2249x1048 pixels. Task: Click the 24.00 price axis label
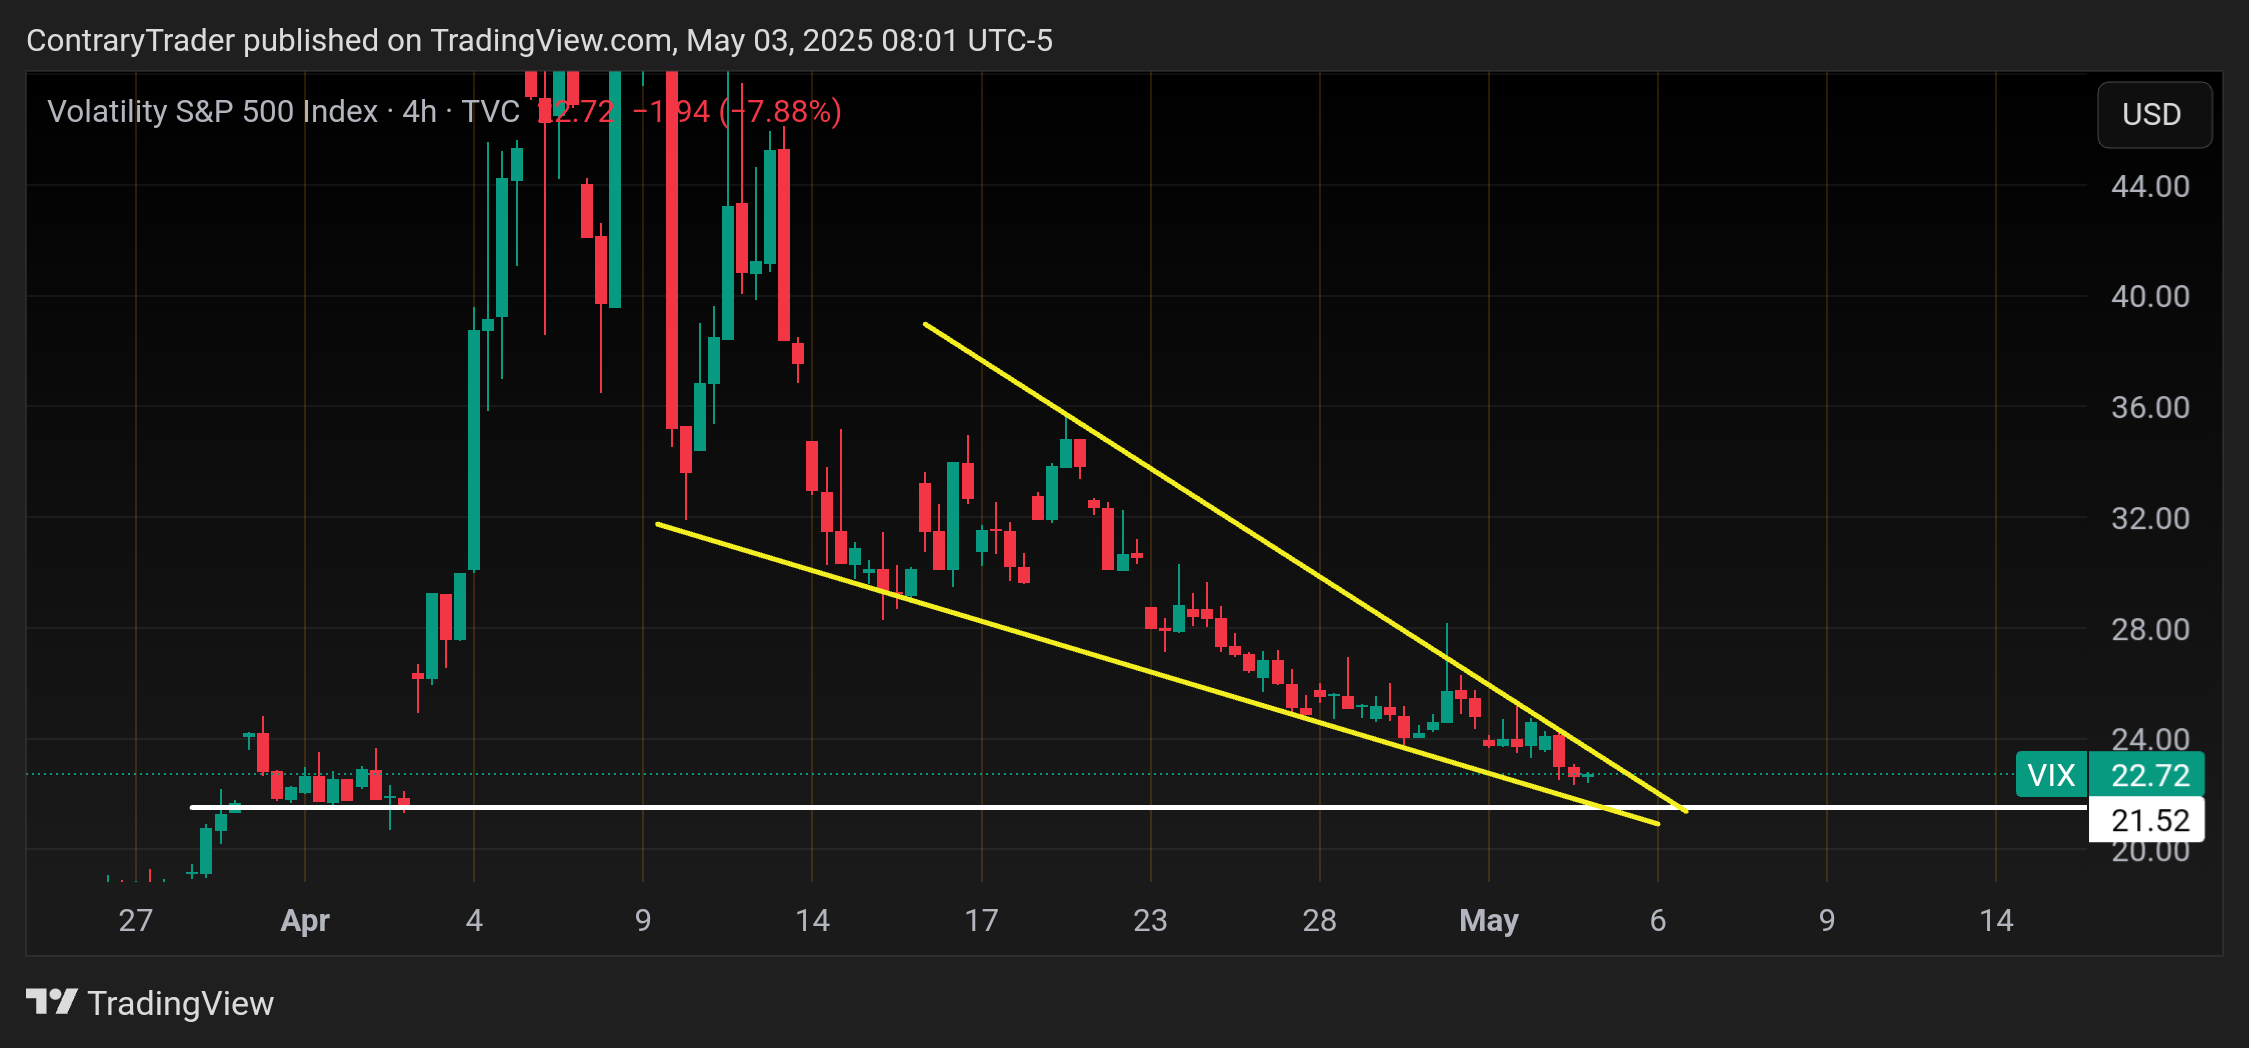(2150, 738)
